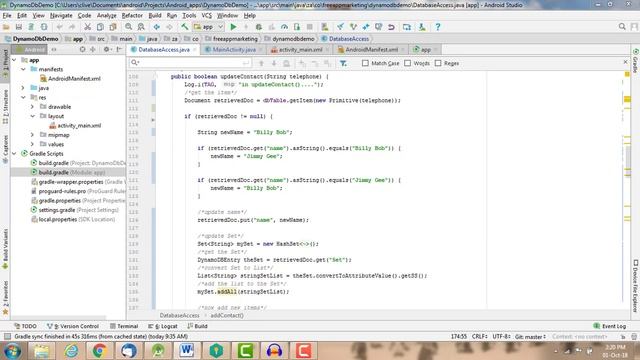The width and height of the screenshot is (640, 360).
Task: Go to next search occurrence arrow
Action: click(274, 63)
